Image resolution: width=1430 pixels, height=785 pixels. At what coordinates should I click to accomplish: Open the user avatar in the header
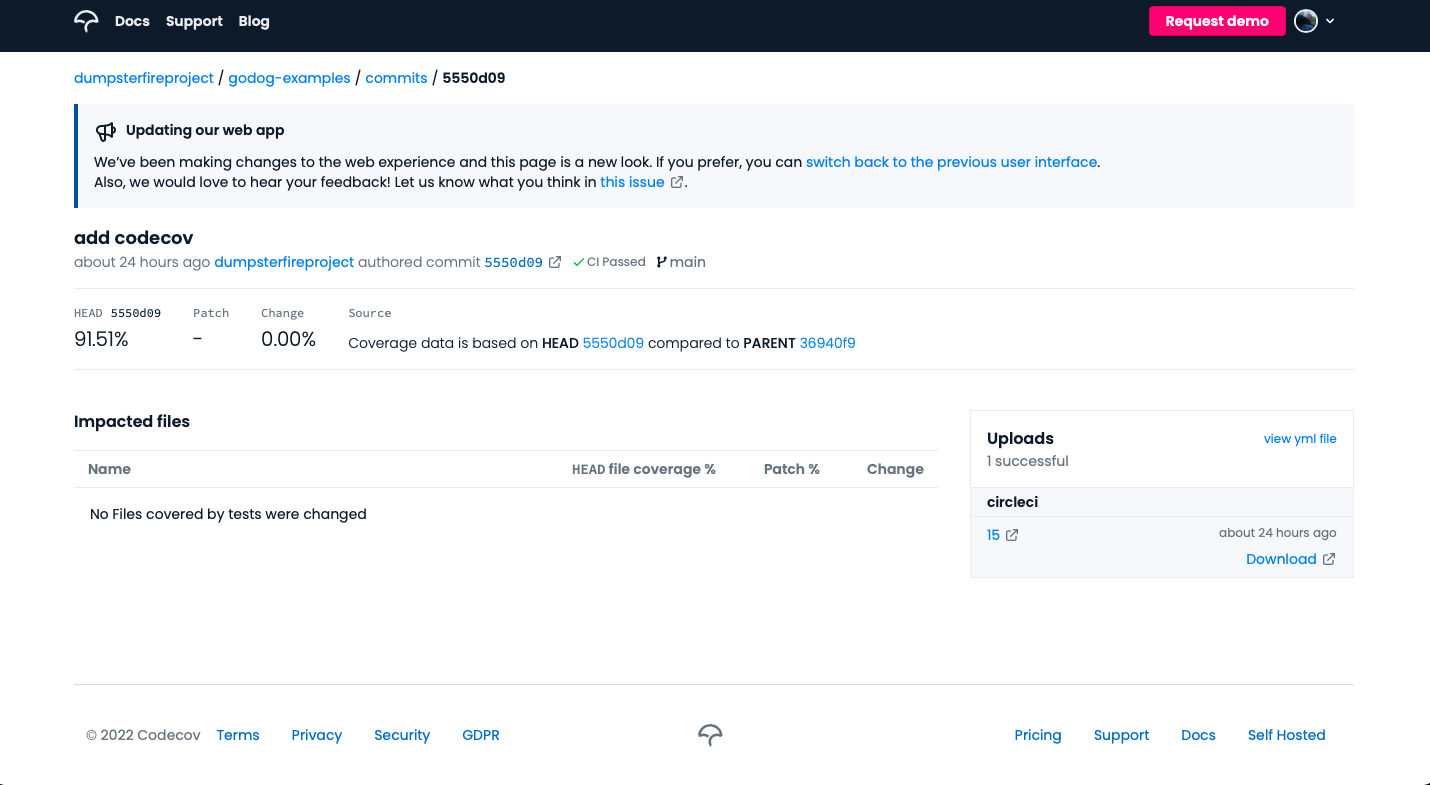[1306, 21]
